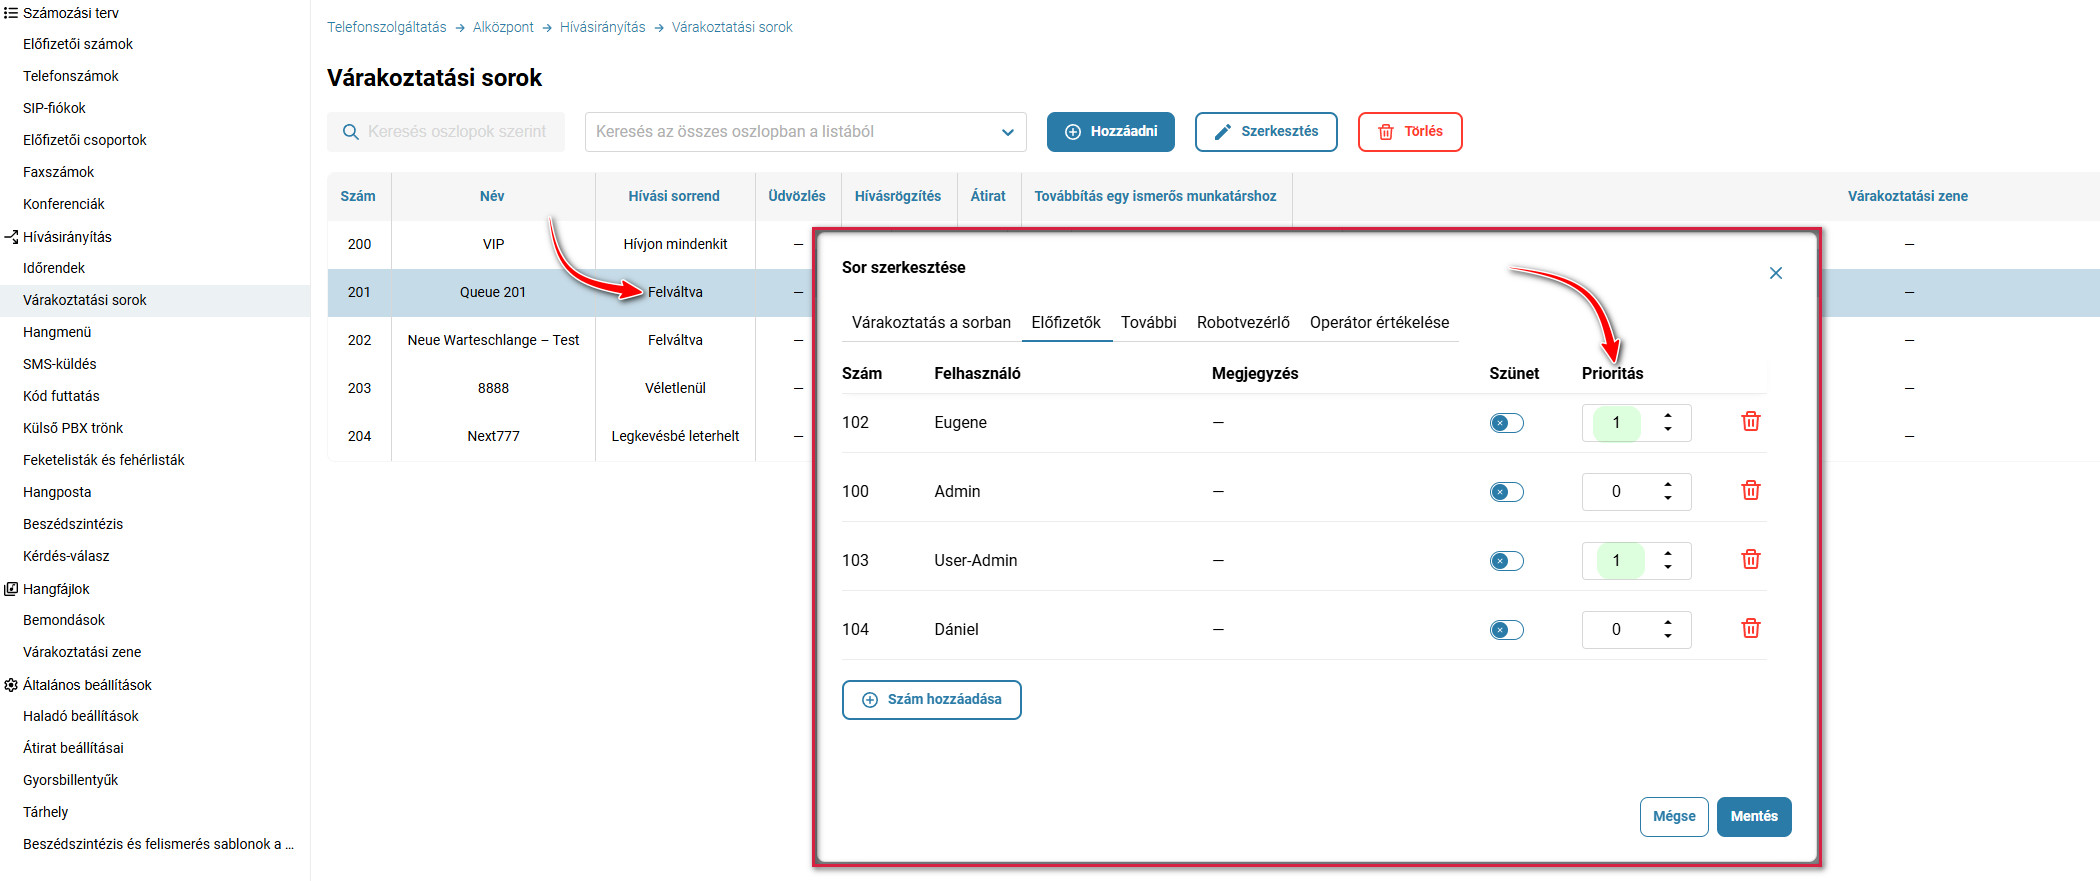Delete subscriber Admin with the trash icon

tap(1750, 491)
